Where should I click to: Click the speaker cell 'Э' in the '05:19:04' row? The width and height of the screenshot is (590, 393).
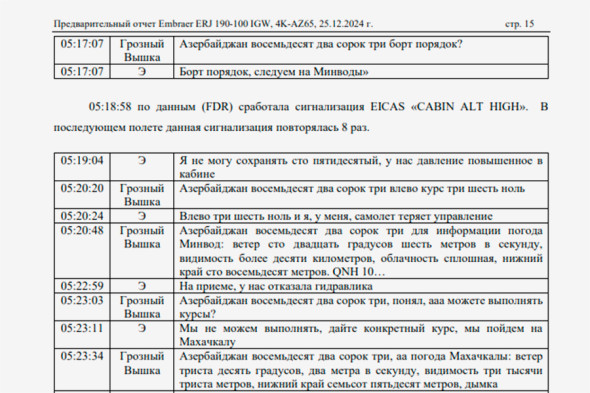(x=142, y=166)
